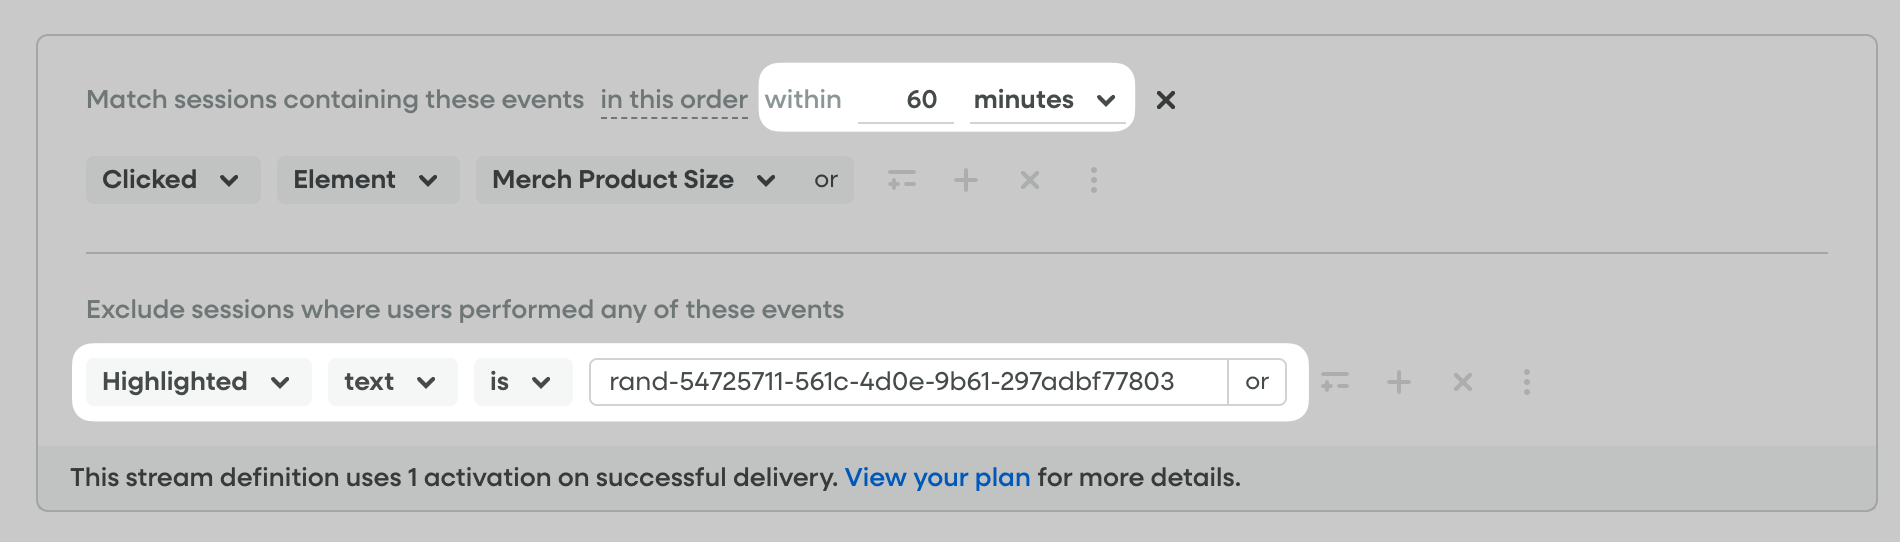Delete the Clicked Element event row
Image resolution: width=1900 pixels, height=542 pixels.
pyautogui.click(x=1030, y=180)
